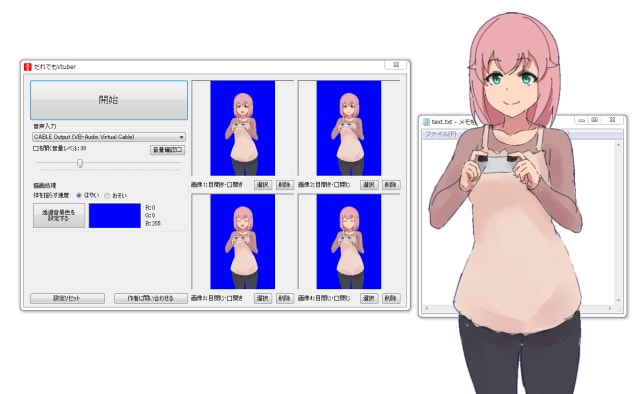Click 削除 delete button for image 3
640x394 pixels.
click(x=285, y=298)
